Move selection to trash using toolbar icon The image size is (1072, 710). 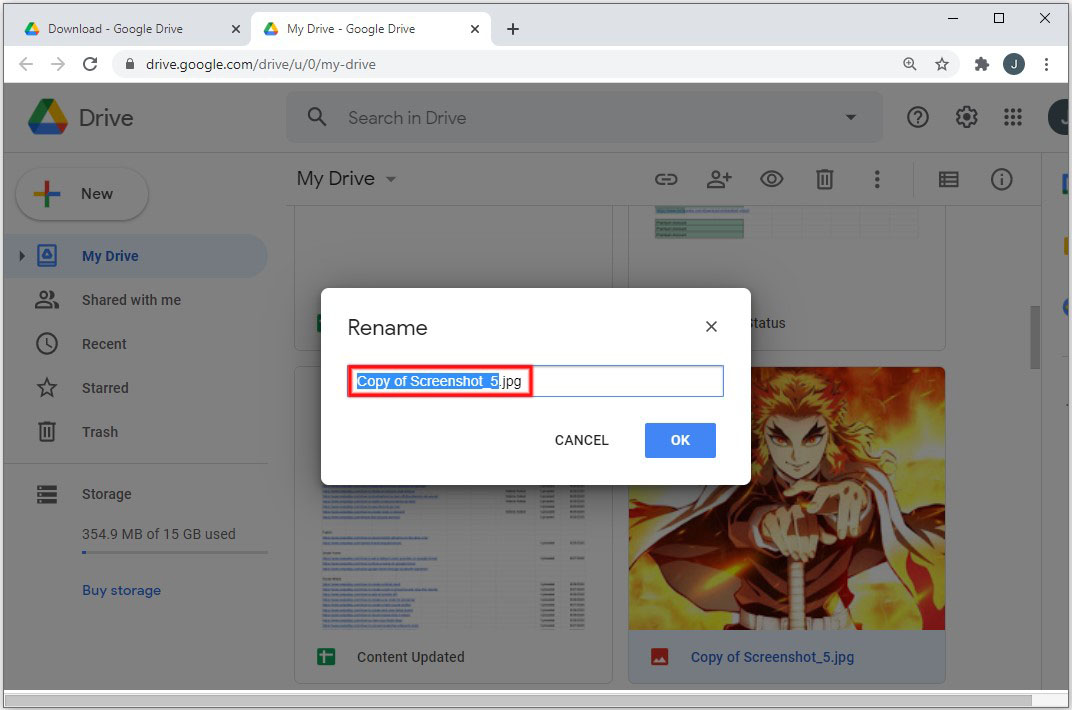click(824, 179)
